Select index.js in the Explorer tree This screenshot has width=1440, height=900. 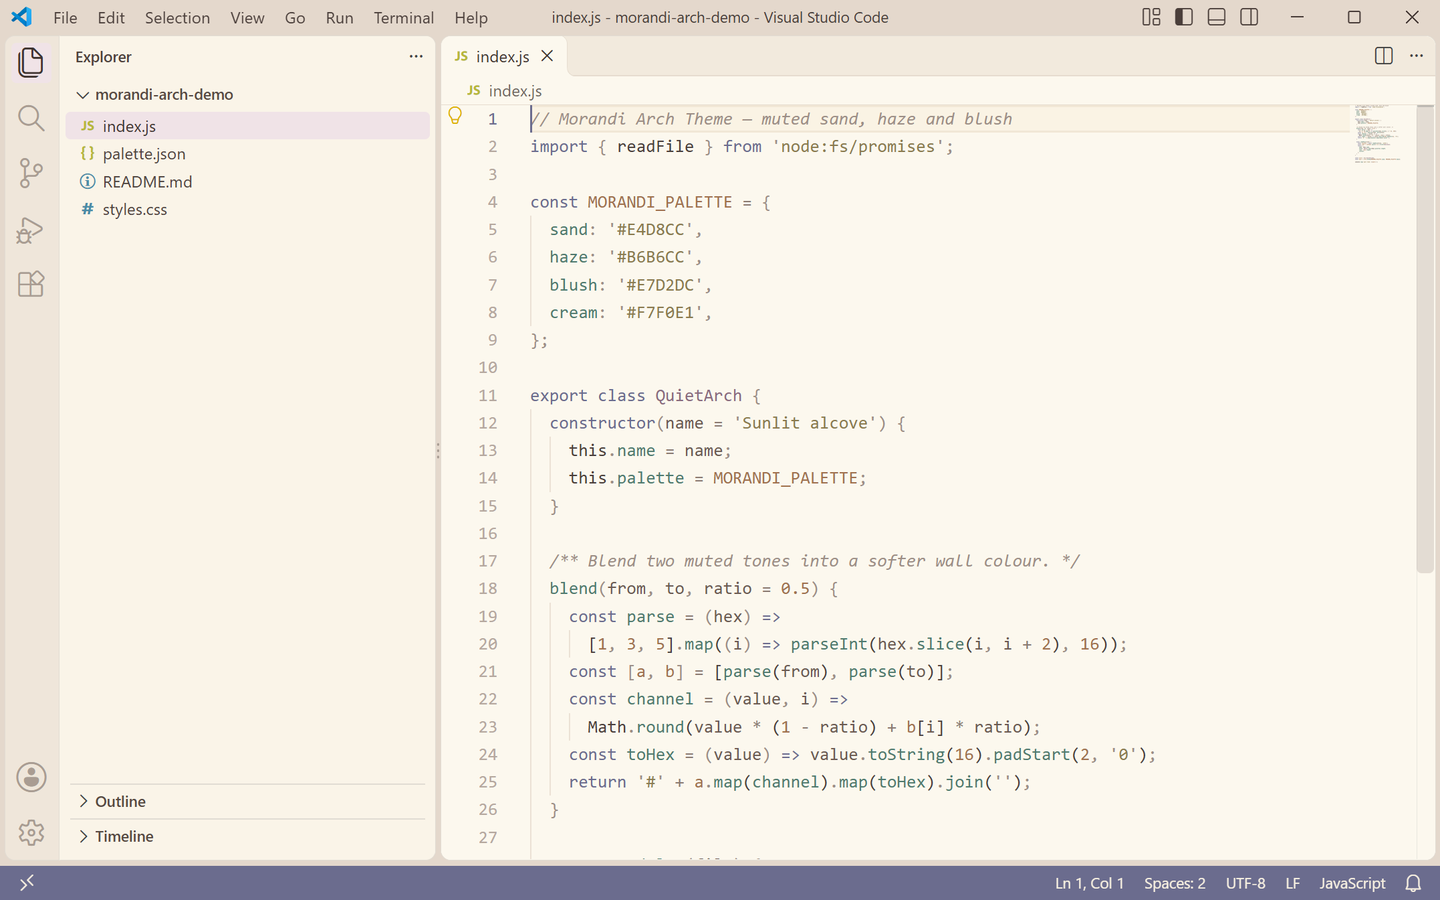(x=248, y=126)
